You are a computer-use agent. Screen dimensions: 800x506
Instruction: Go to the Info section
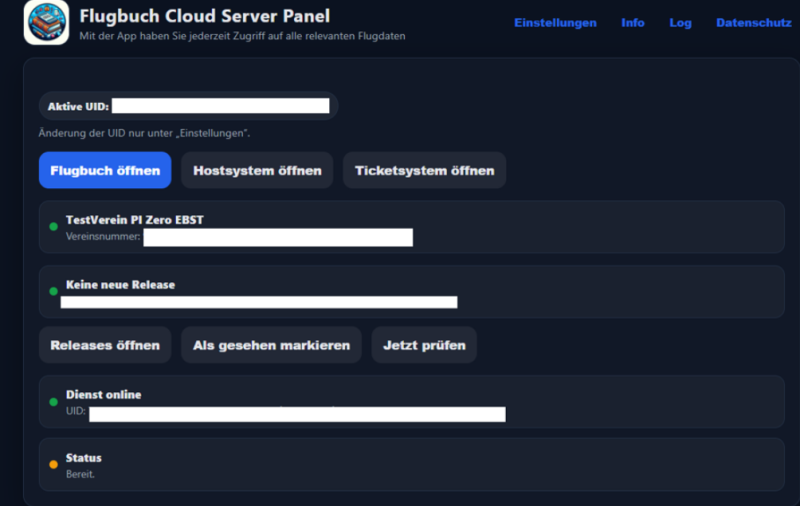[632, 23]
